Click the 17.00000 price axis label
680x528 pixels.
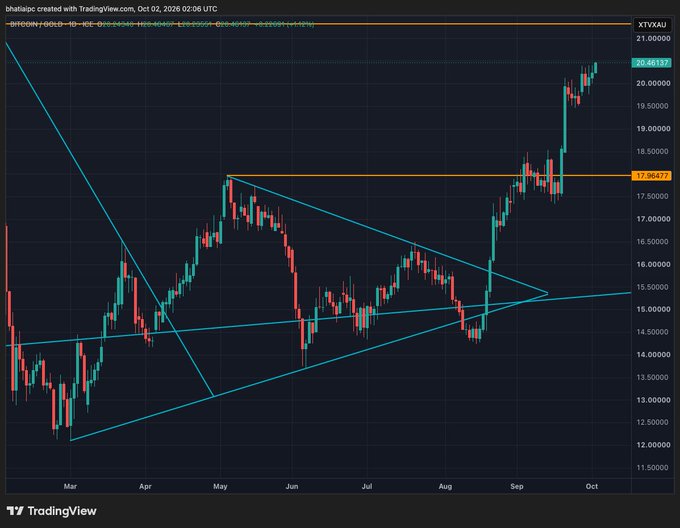(653, 219)
